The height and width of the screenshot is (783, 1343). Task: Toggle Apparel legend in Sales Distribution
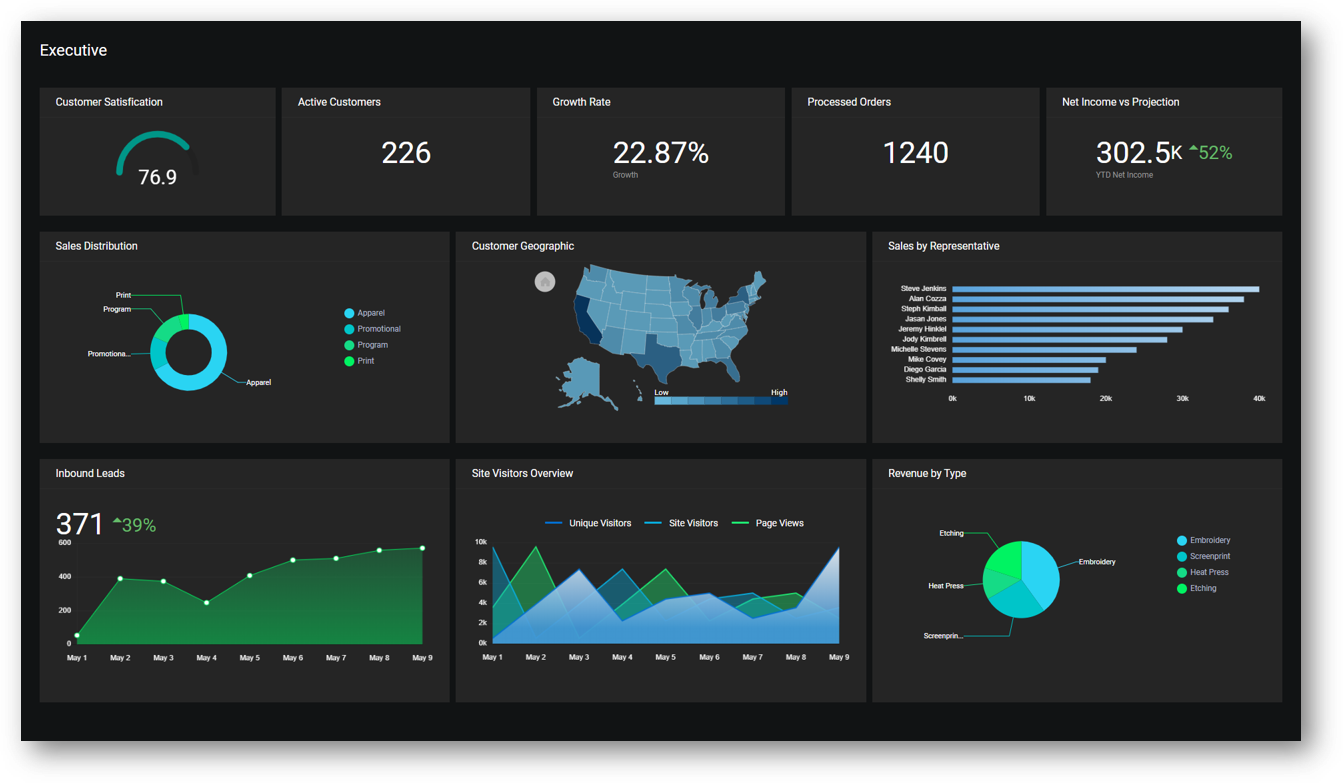[x=364, y=313]
